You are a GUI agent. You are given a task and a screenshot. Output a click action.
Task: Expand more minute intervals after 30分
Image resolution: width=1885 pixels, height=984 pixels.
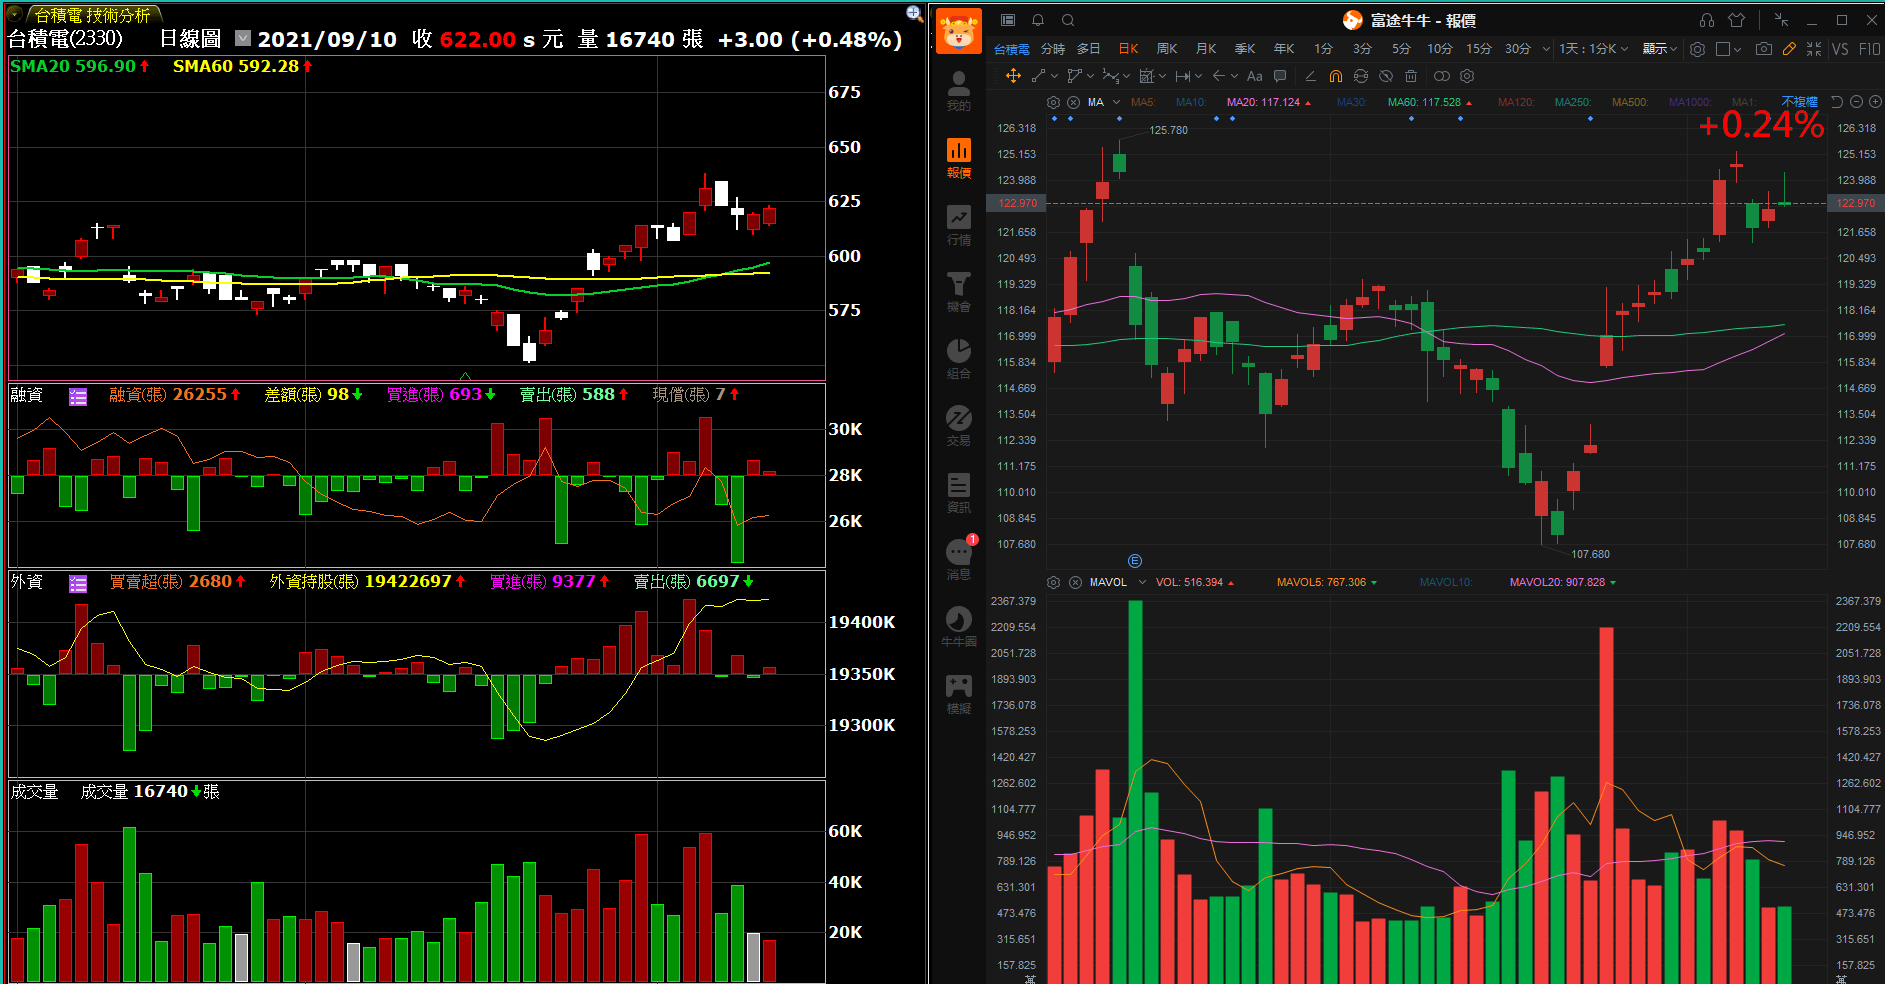(1546, 49)
